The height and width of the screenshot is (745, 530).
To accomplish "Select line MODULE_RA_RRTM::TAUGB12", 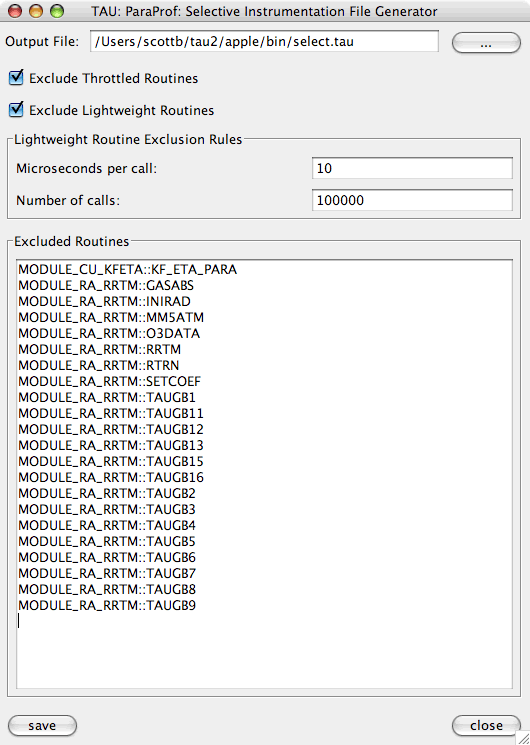I will [111, 430].
